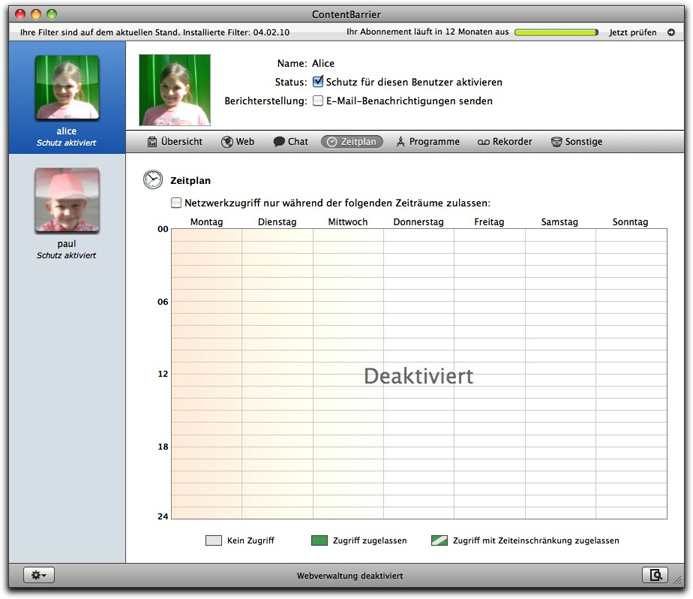Select user alice in sidebar
This screenshot has width=693, height=599.
click(x=67, y=98)
